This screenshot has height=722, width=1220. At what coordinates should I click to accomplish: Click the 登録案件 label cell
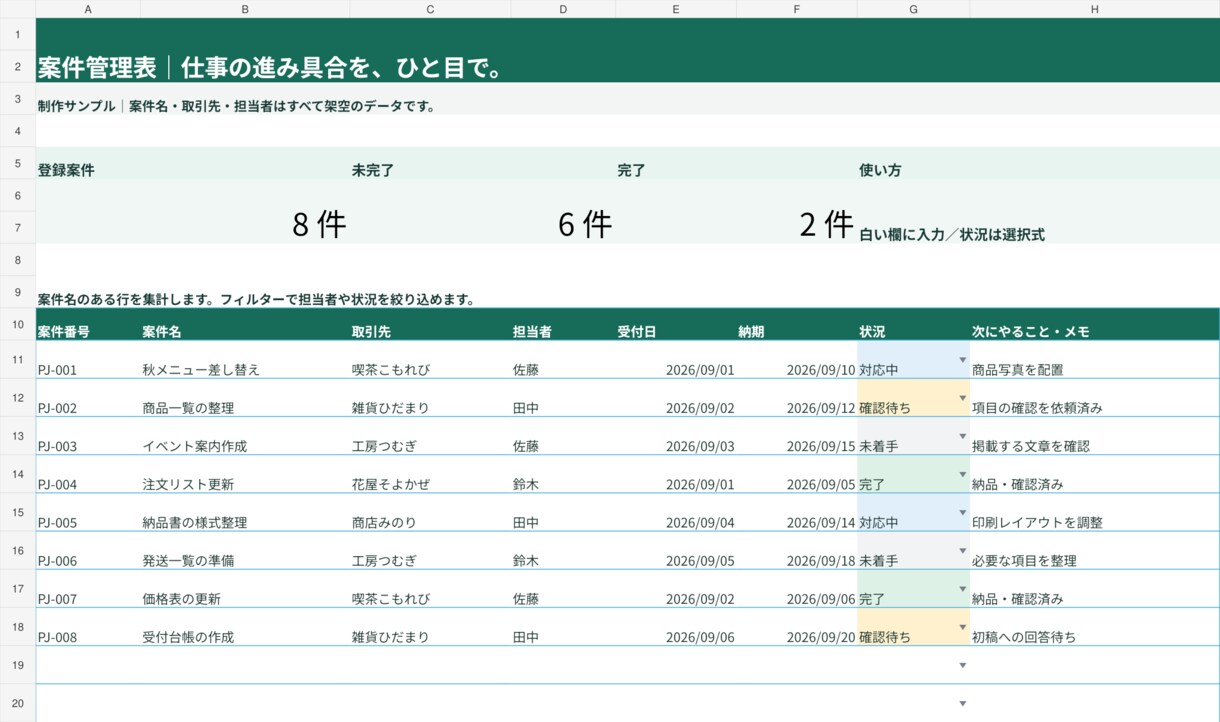(x=193, y=163)
